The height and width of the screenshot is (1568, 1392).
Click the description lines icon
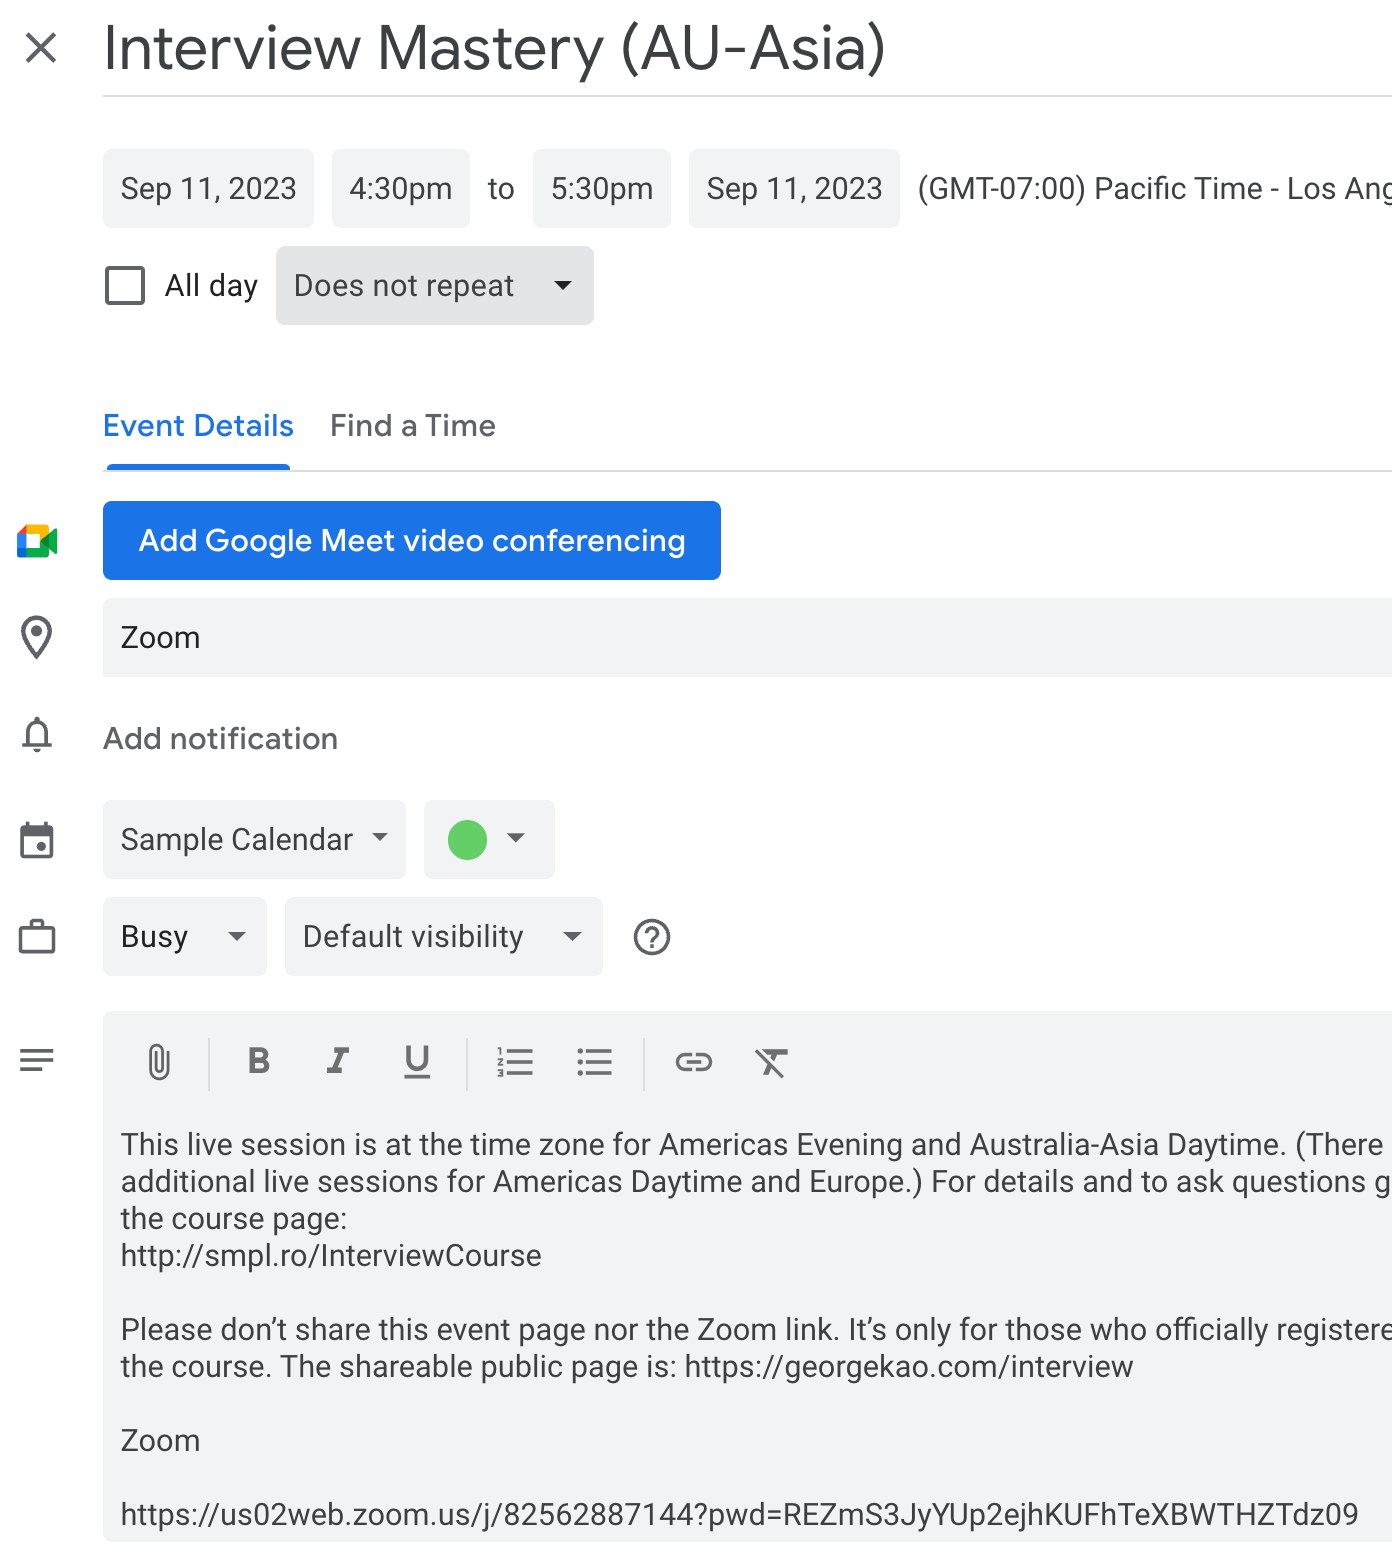coord(37,1060)
